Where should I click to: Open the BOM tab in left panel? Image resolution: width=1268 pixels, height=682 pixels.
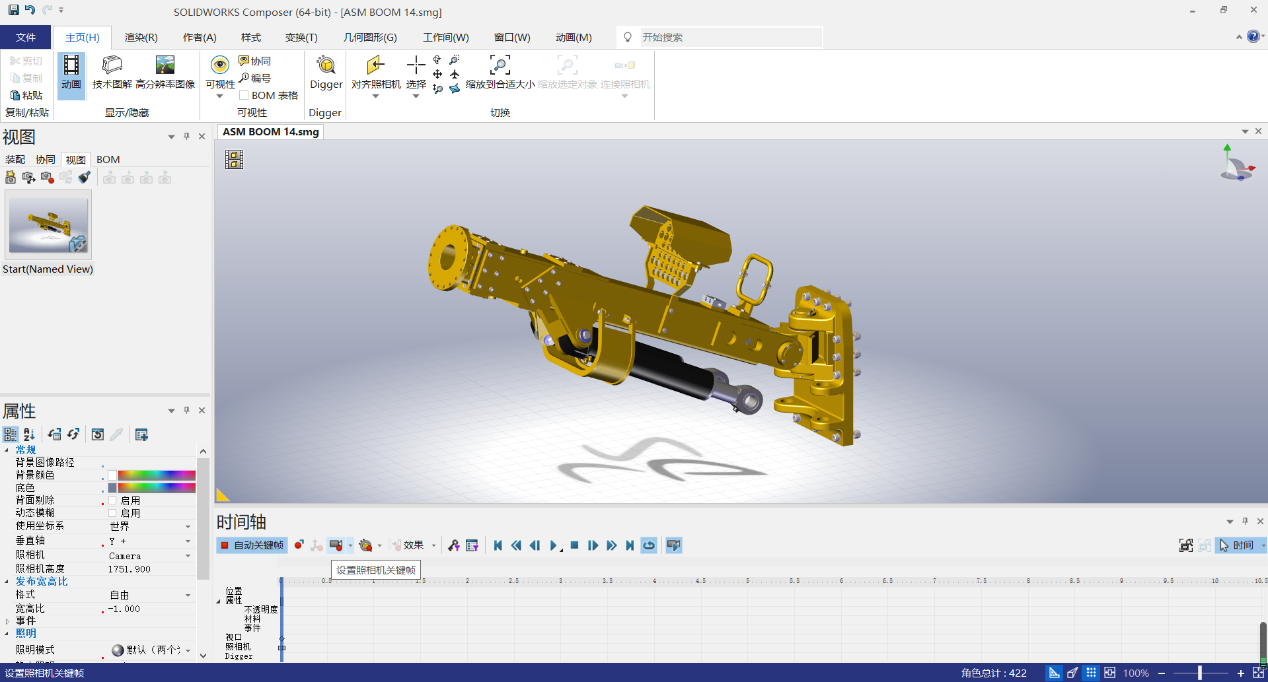(107, 159)
